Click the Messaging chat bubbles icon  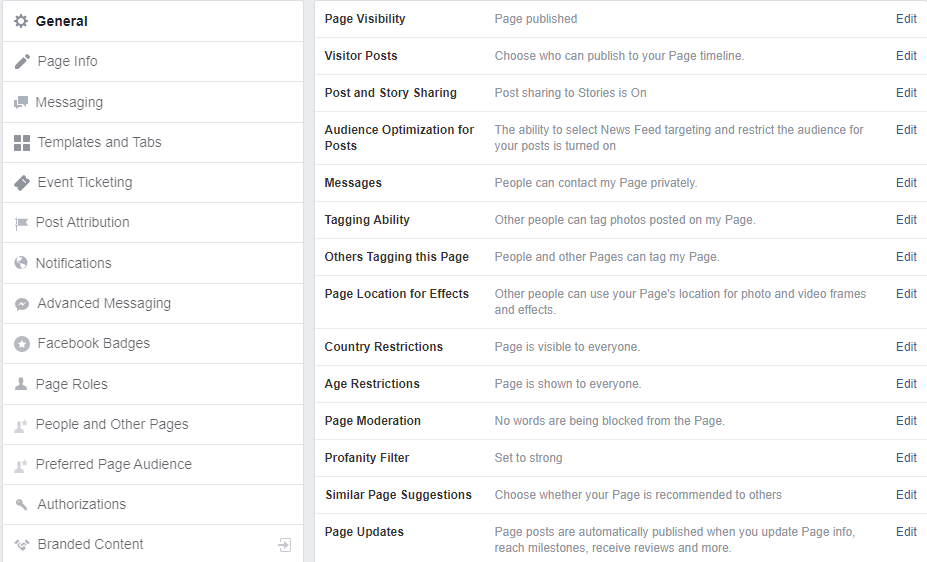(21, 102)
